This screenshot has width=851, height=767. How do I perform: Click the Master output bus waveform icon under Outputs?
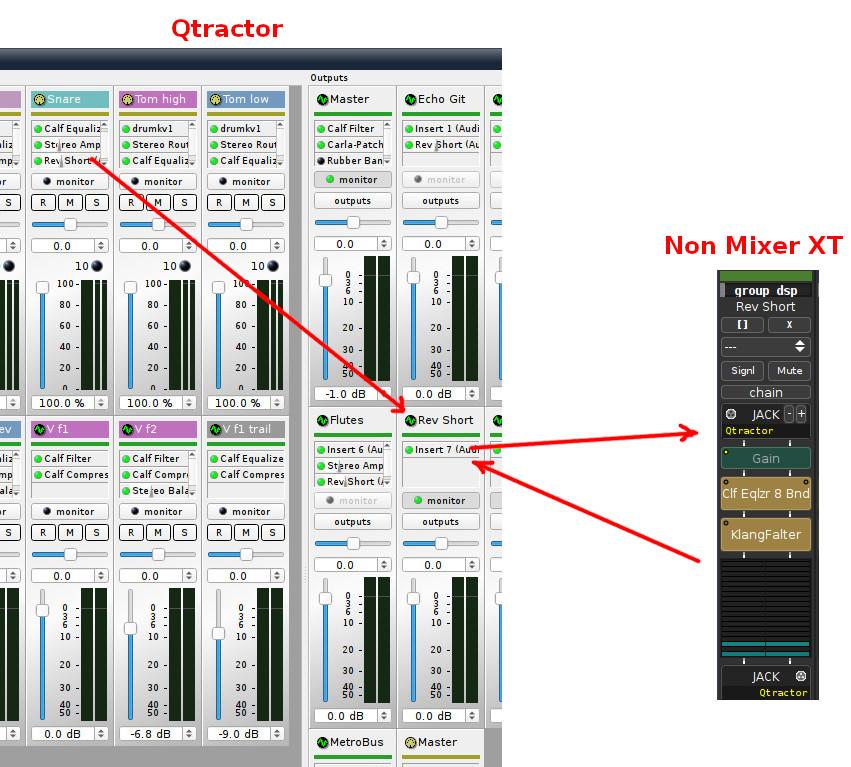click(x=322, y=99)
